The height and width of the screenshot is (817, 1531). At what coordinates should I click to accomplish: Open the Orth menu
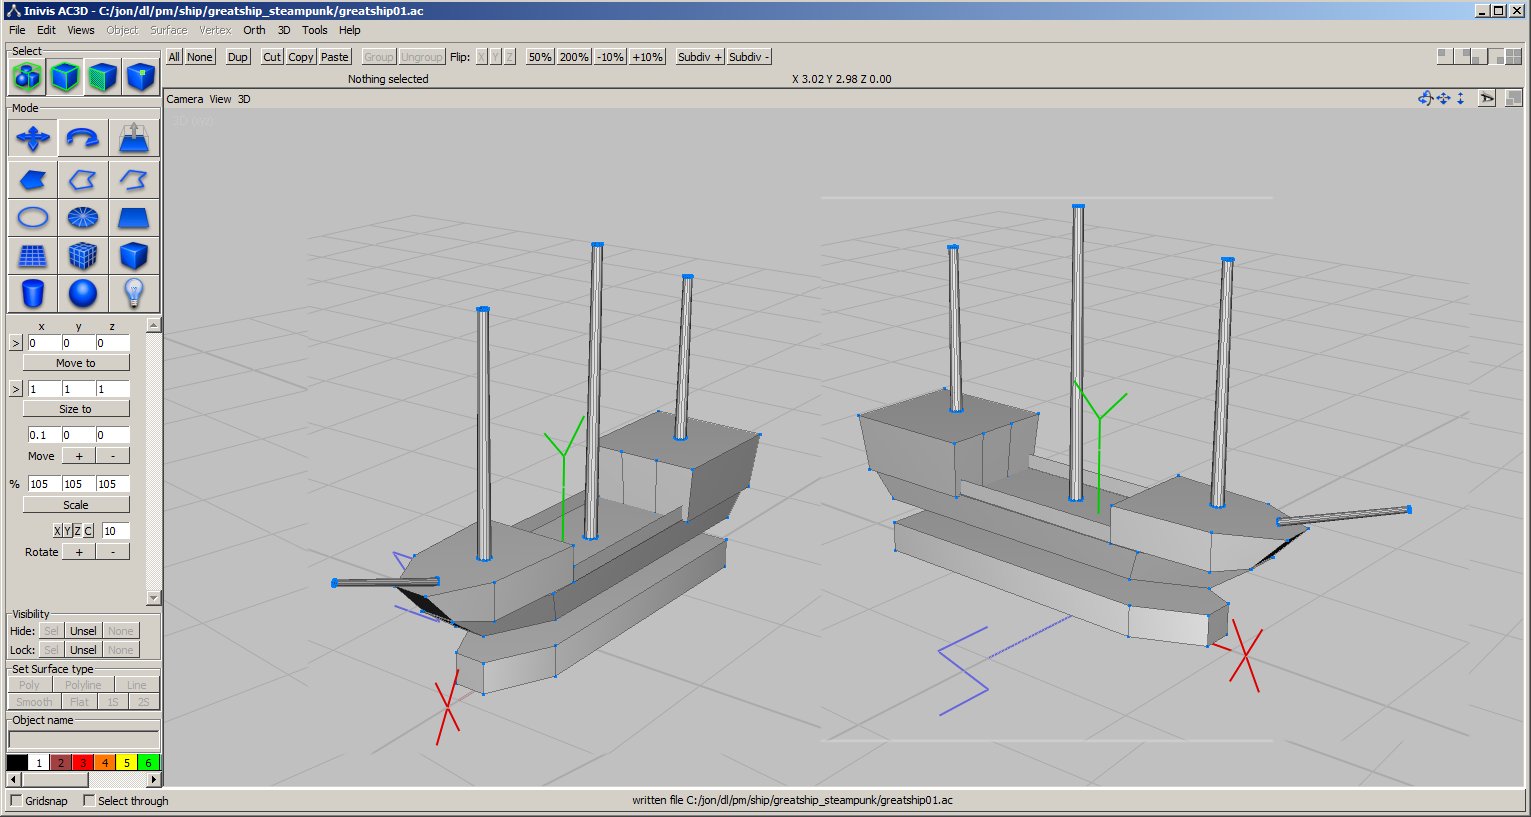(254, 30)
